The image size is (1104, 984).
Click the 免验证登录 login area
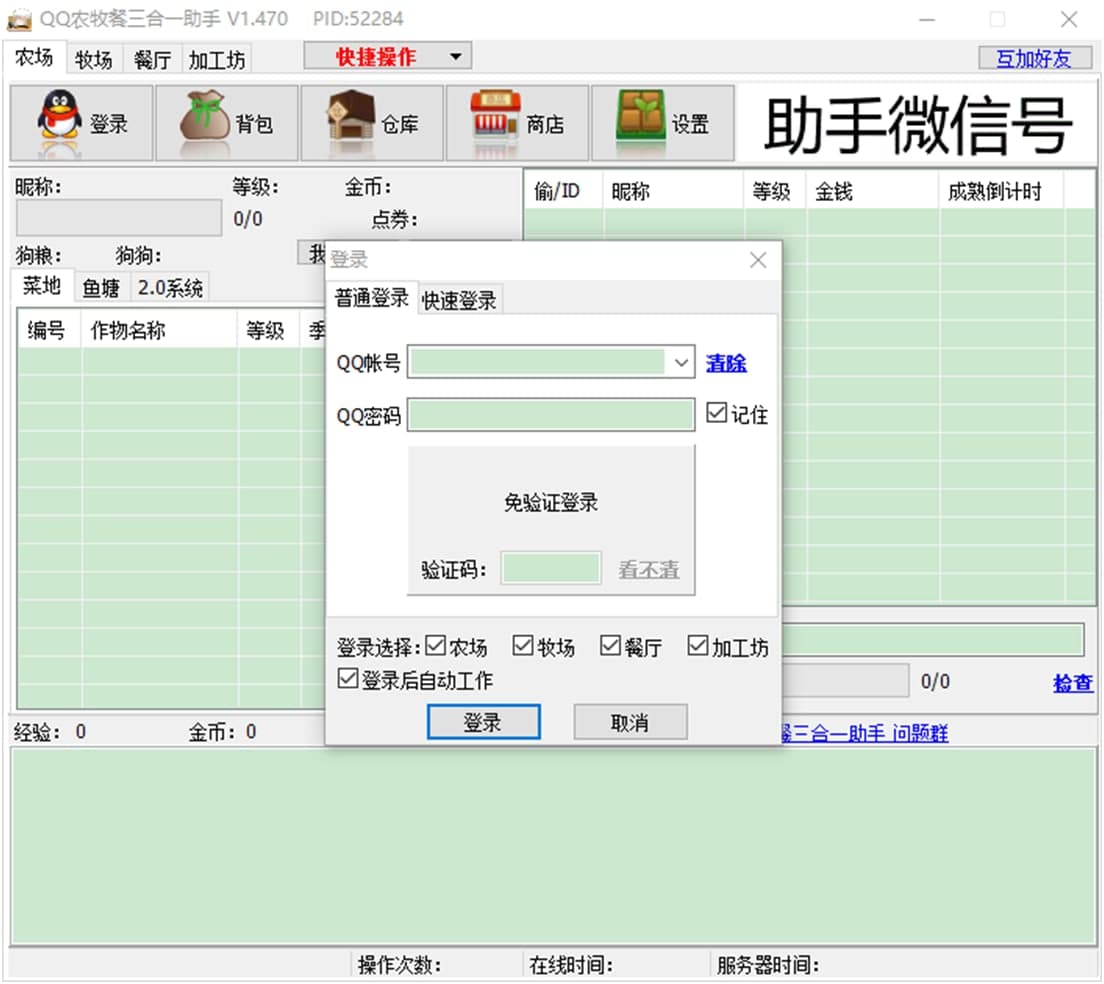[550, 503]
